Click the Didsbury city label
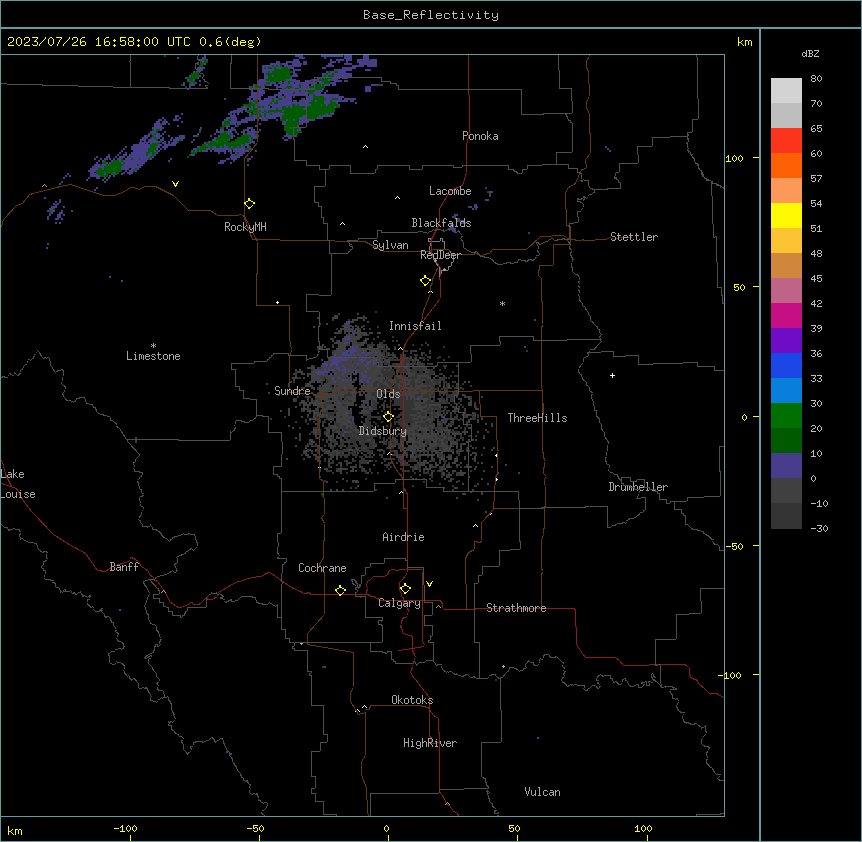862x842 pixels. 382,431
